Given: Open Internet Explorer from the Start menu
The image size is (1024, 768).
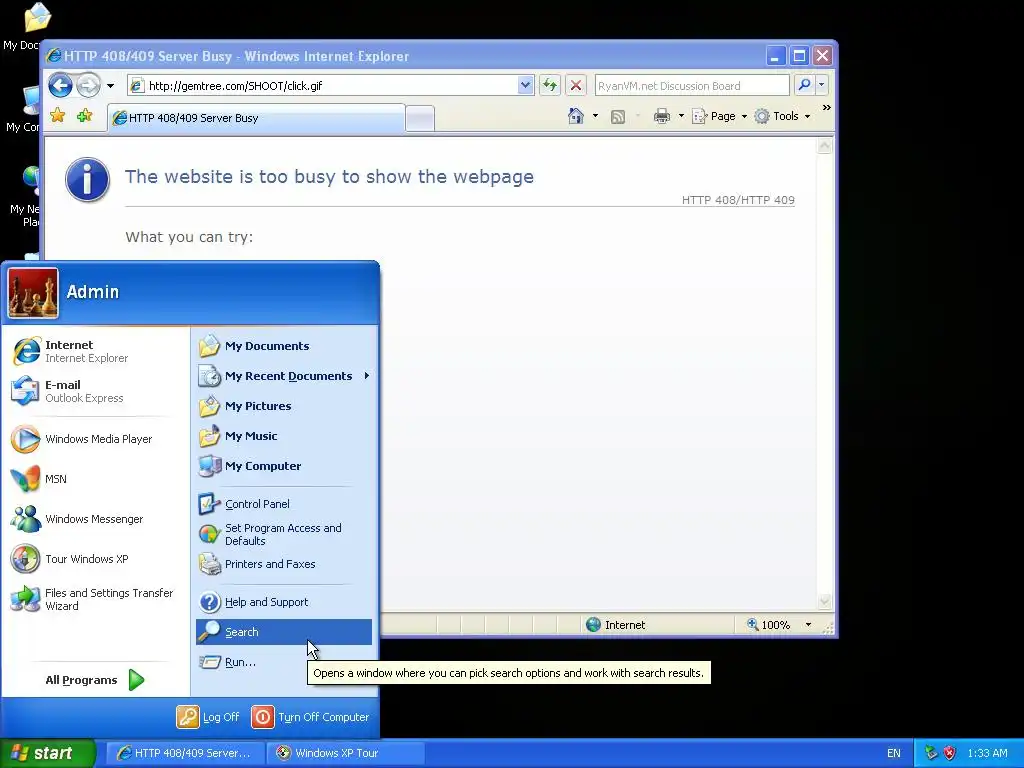Looking at the screenshot, I should click(95, 351).
